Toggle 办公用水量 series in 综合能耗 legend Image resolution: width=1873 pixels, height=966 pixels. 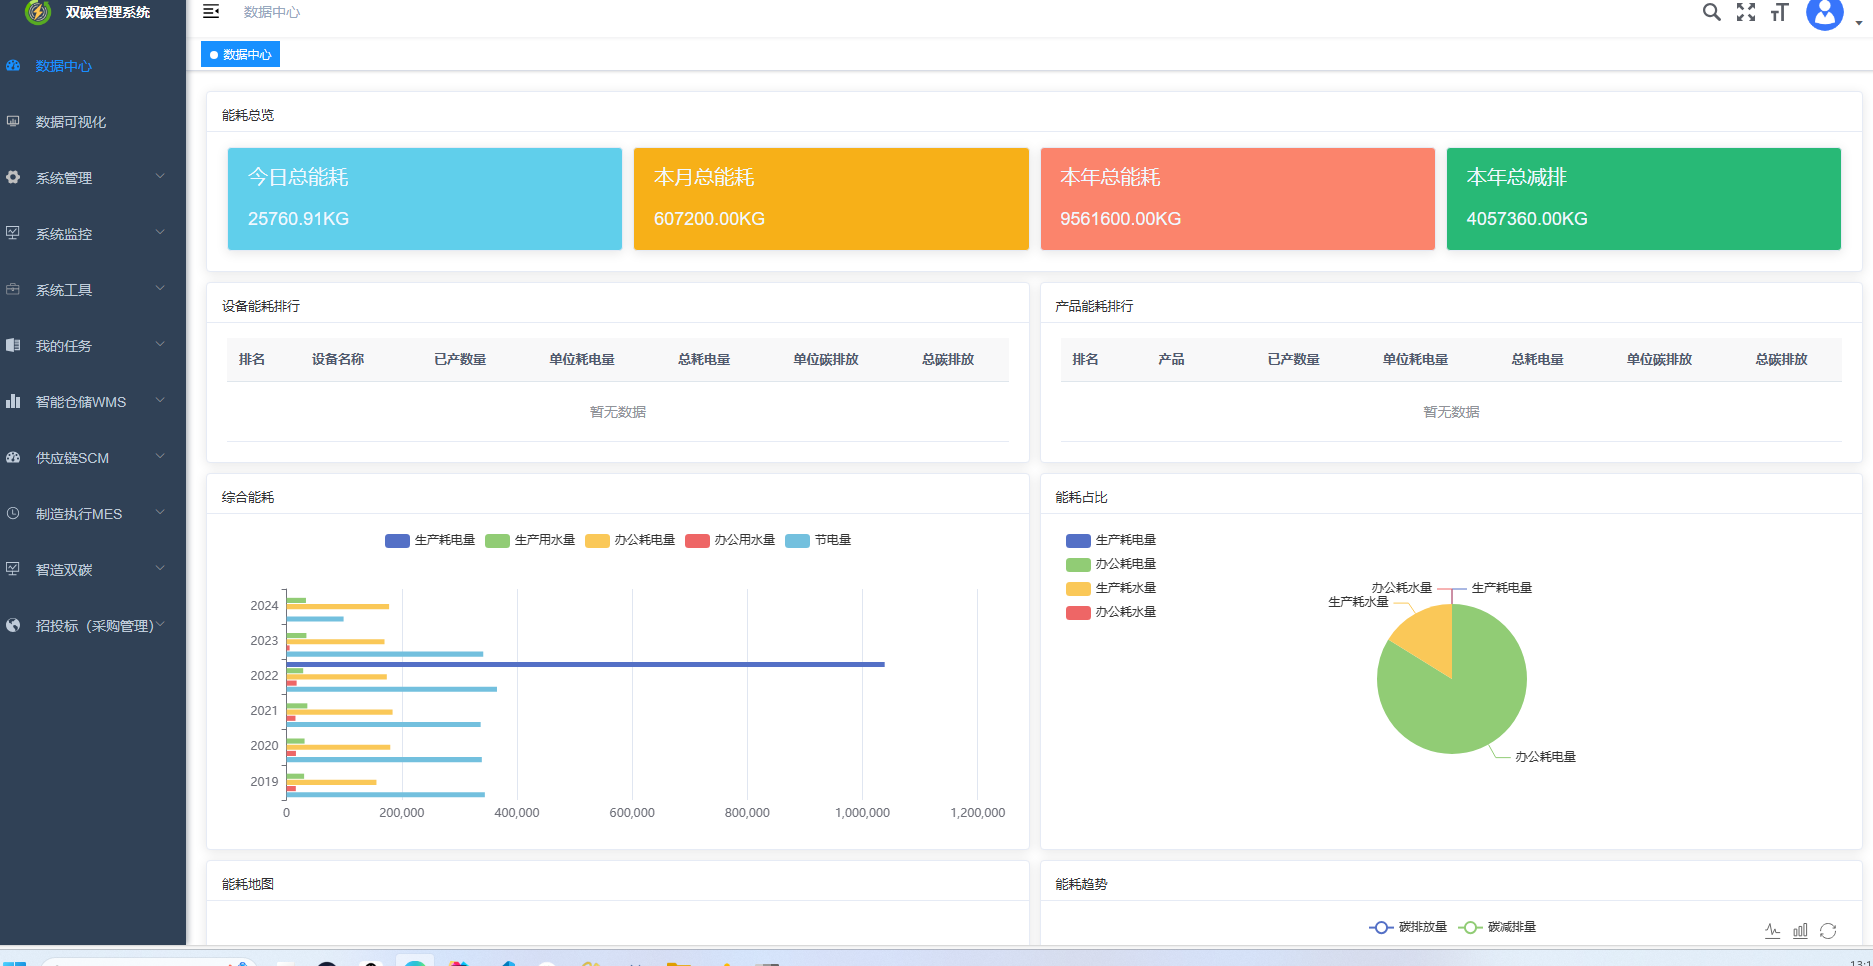730,540
